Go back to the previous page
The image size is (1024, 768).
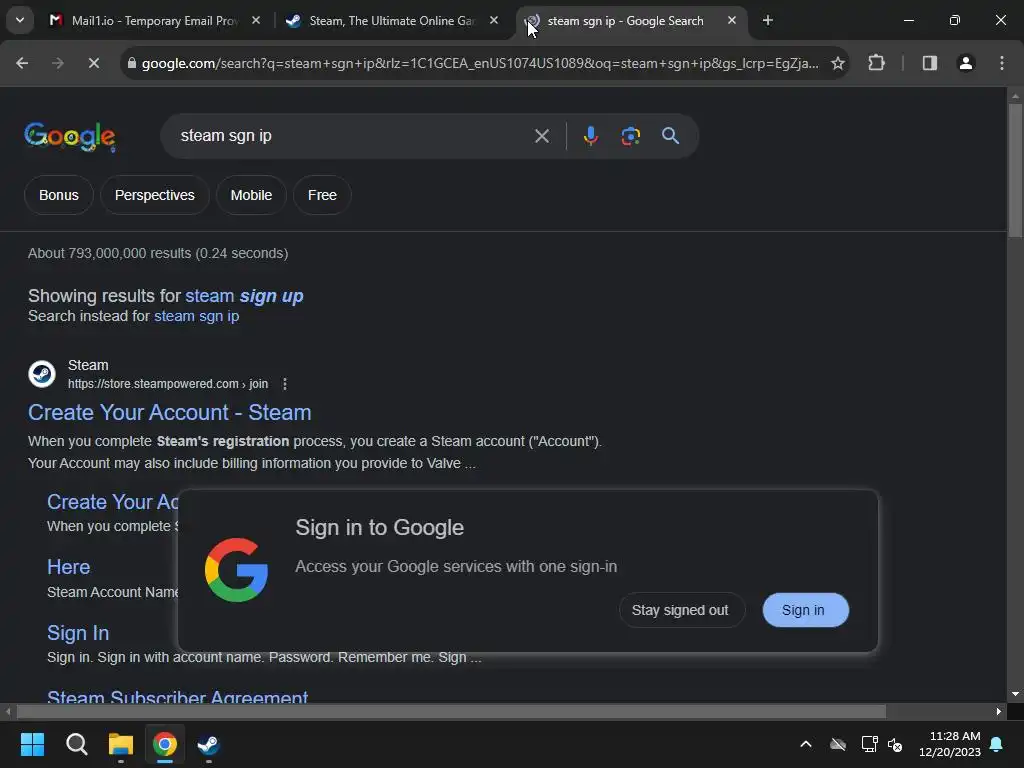coord(22,63)
